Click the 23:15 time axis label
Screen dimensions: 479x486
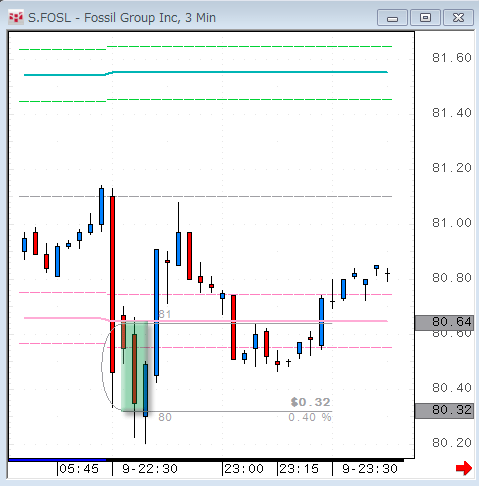pos(299,469)
